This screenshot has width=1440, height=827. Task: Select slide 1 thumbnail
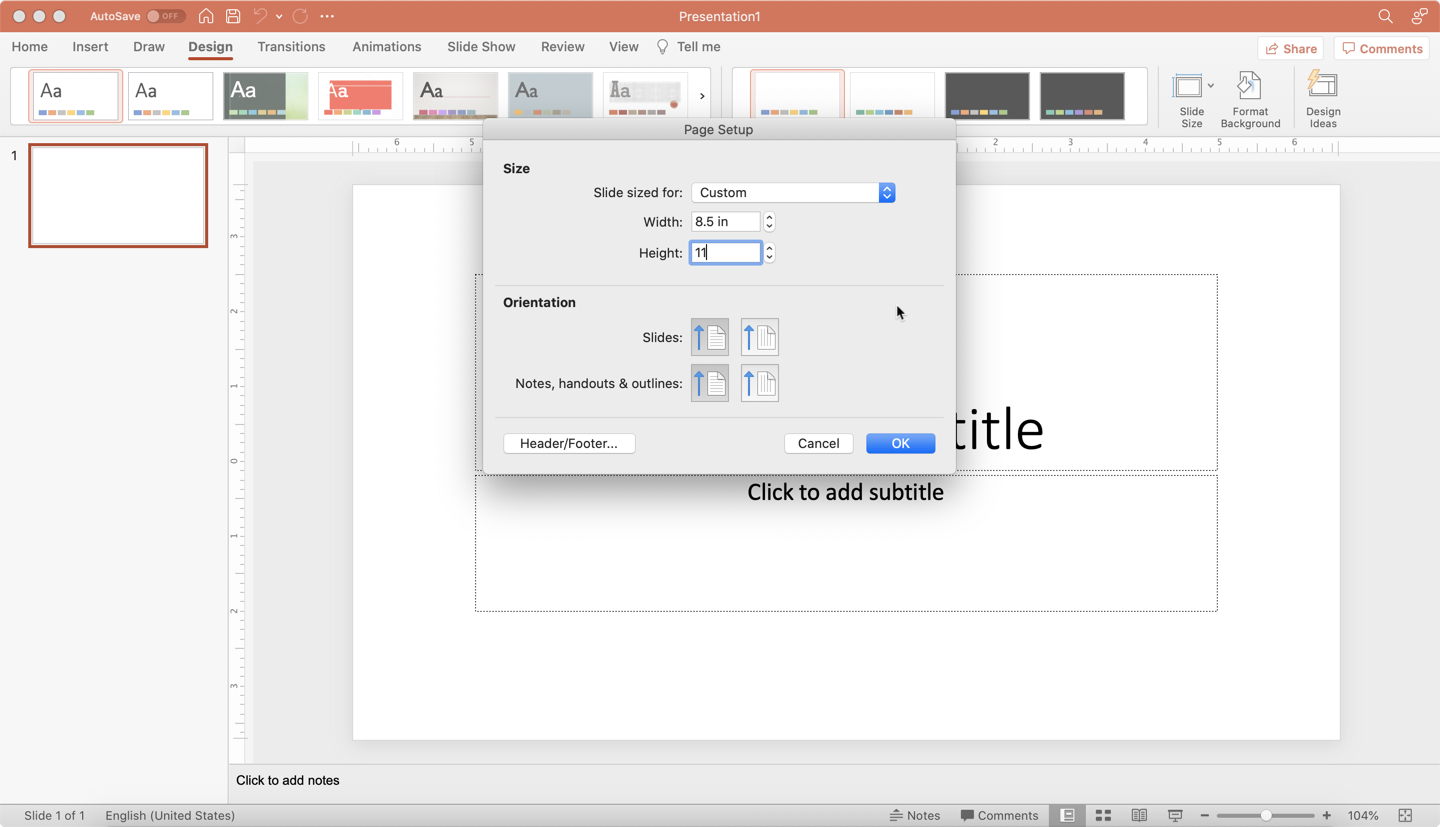pyautogui.click(x=118, y=195)
